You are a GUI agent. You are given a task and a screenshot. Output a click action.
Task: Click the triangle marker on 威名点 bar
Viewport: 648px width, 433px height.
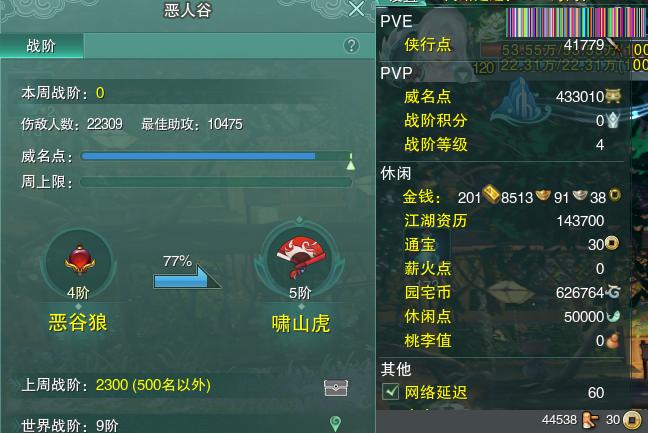(351, 165)
